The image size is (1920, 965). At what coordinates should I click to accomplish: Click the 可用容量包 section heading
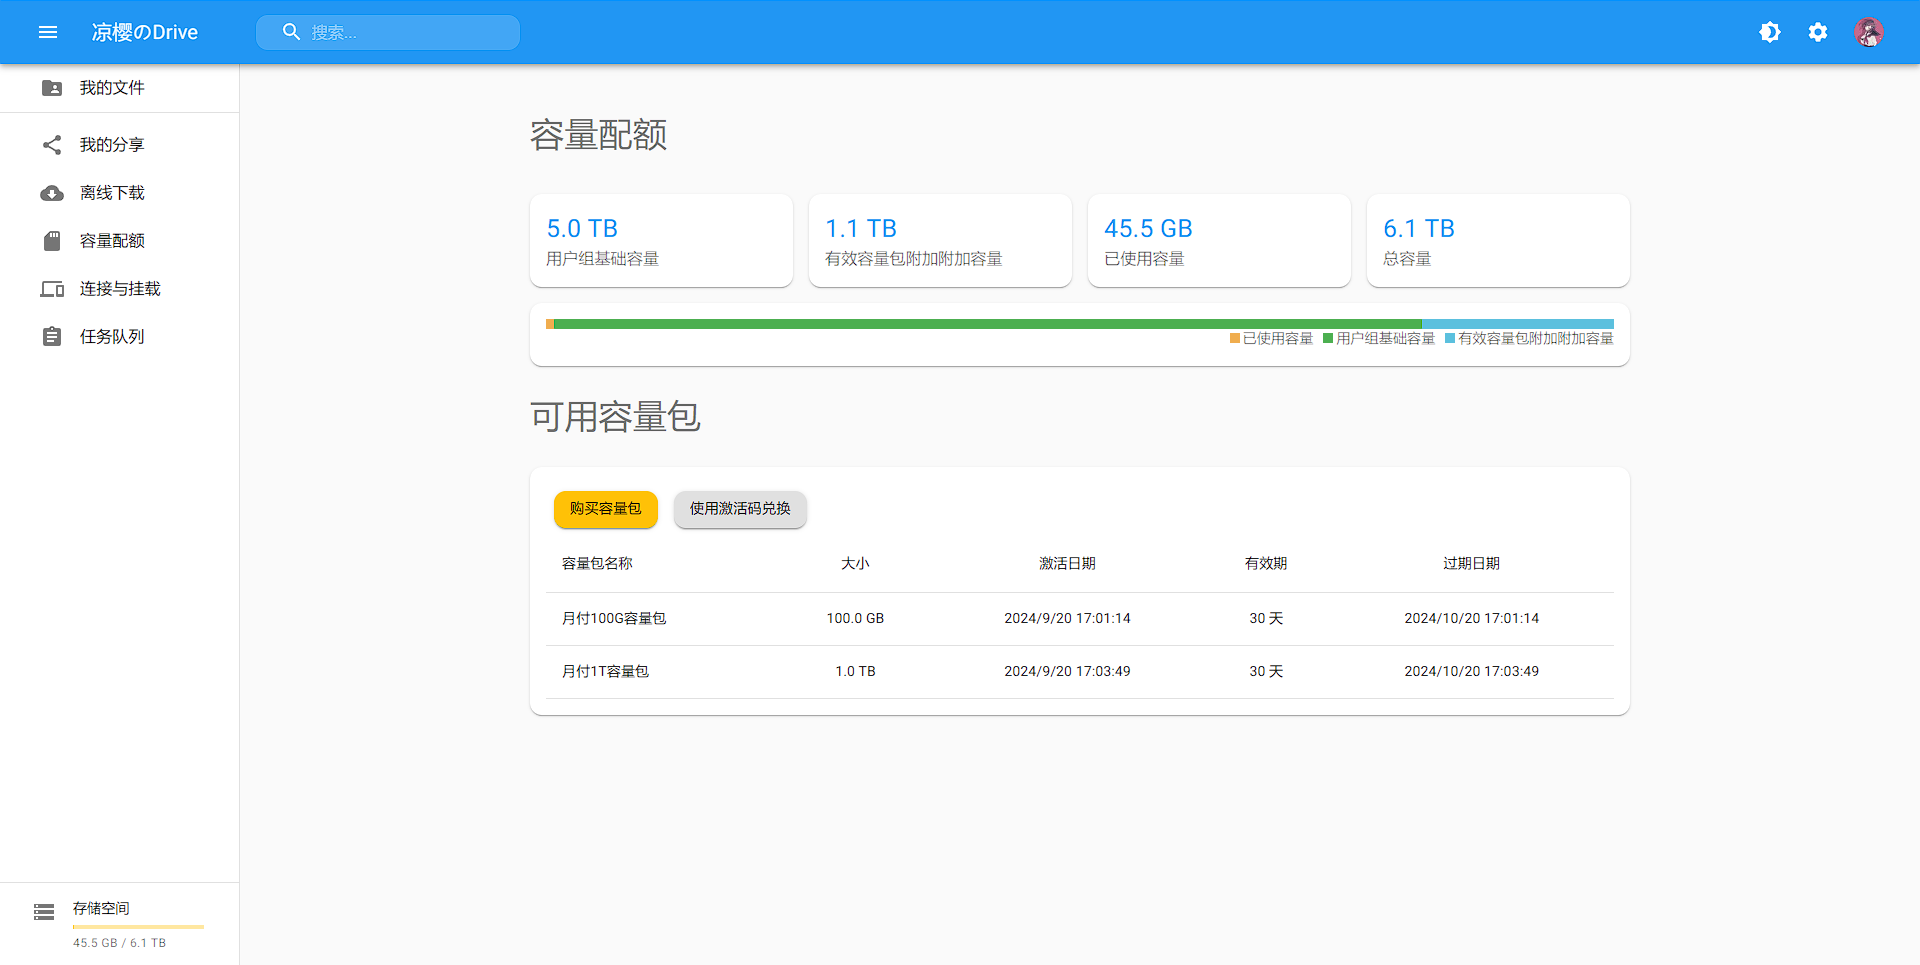615,417
